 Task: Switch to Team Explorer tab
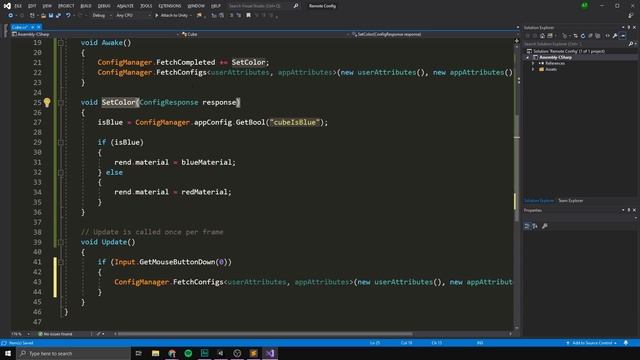(571, 201)
